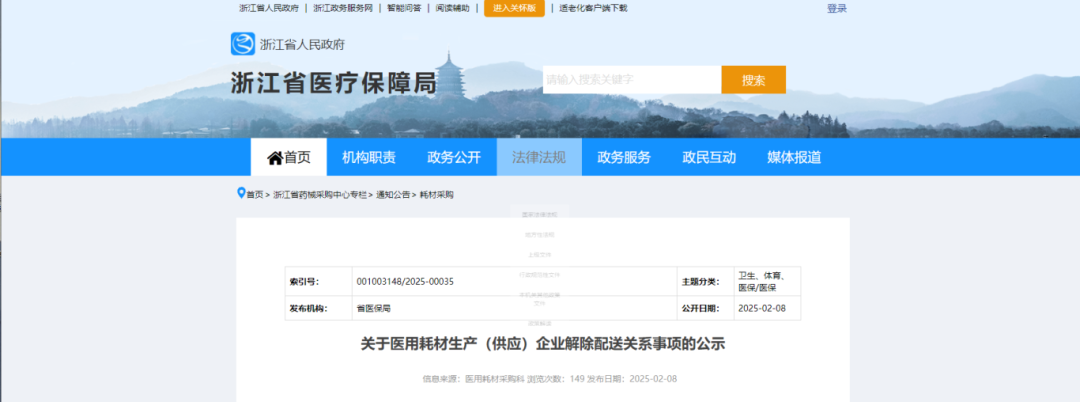Click the 通知公告 breadcrumb link
The image size is (1080, 402).
393,195
